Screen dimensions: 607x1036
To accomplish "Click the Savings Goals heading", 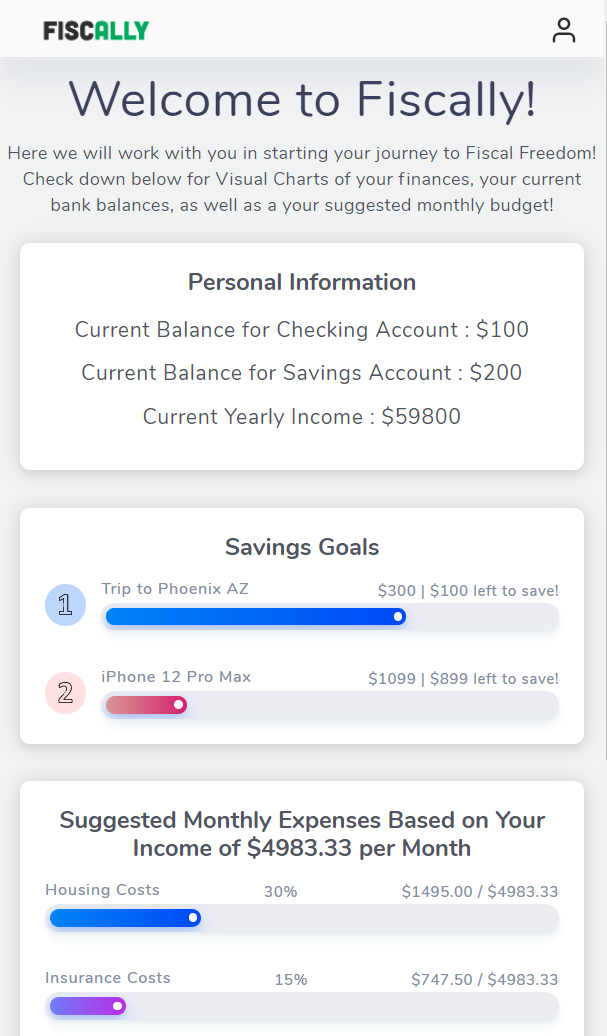I will coord(302,547).
